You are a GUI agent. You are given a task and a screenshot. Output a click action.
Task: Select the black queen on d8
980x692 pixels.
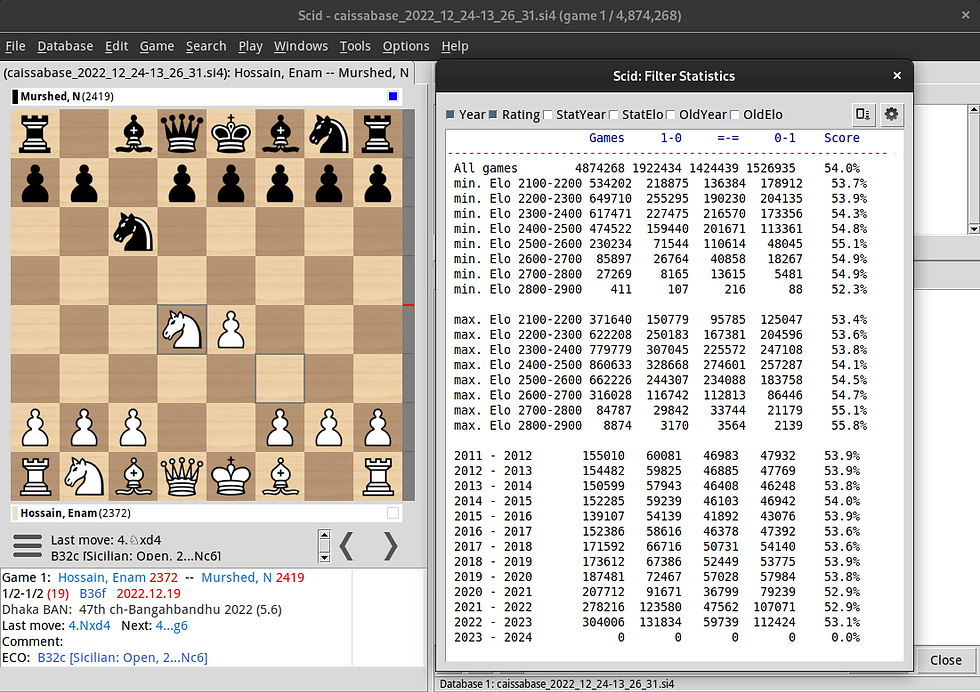click(x=182, y=133)
